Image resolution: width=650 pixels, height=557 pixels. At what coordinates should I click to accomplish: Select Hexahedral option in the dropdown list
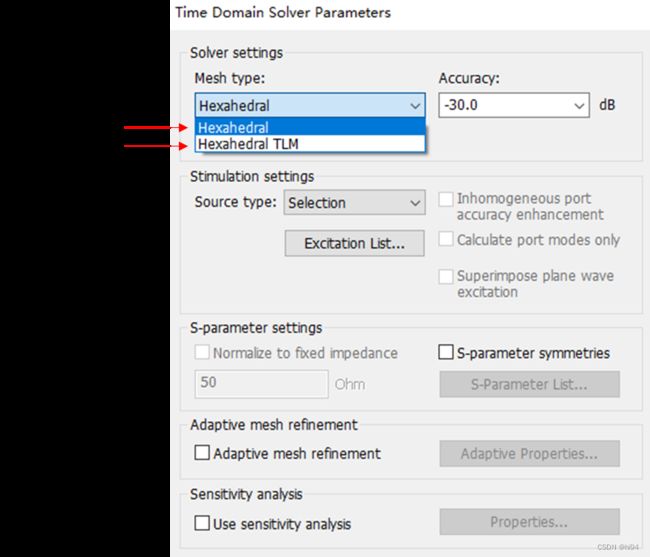[310, 127]
